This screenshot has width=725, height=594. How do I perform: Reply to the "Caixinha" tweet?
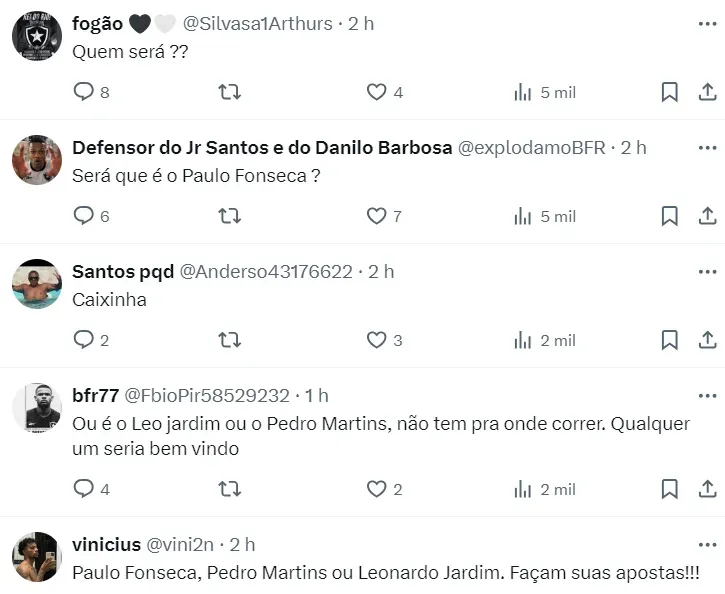[84, 340]
